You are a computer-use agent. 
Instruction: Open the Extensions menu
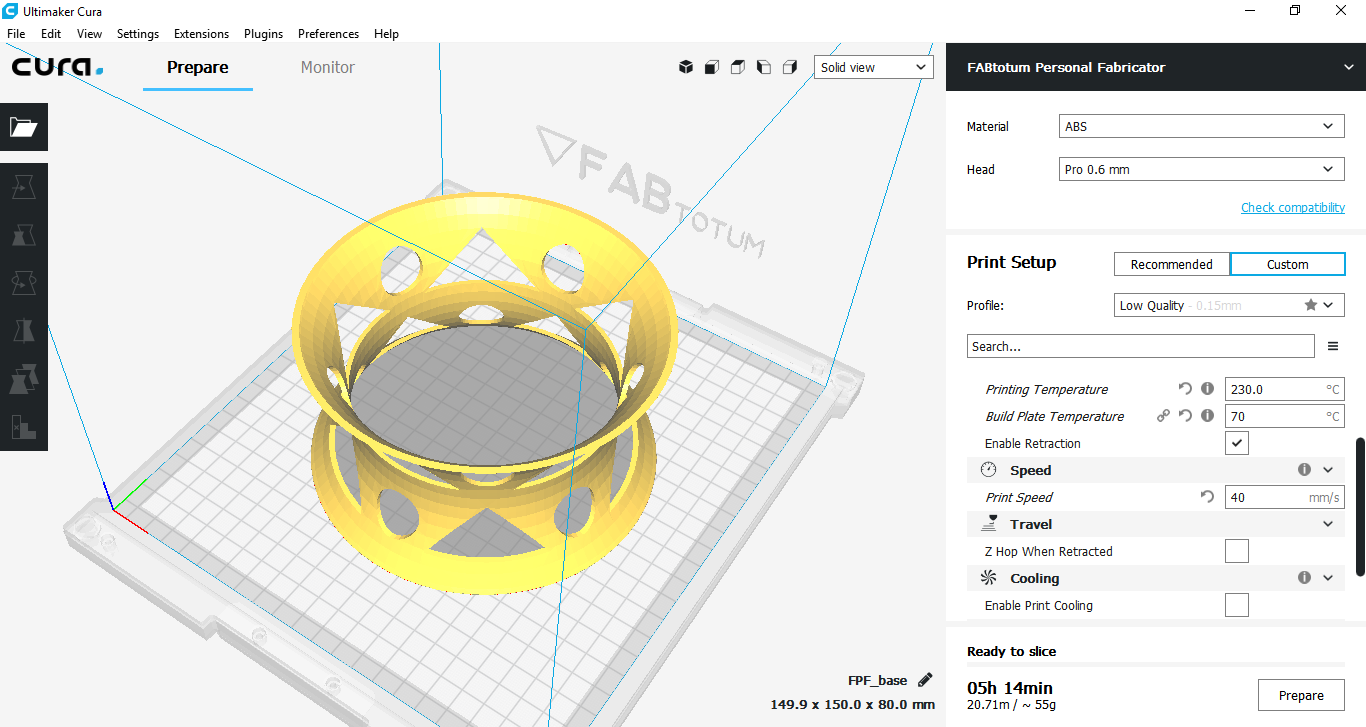click(201, 33)
